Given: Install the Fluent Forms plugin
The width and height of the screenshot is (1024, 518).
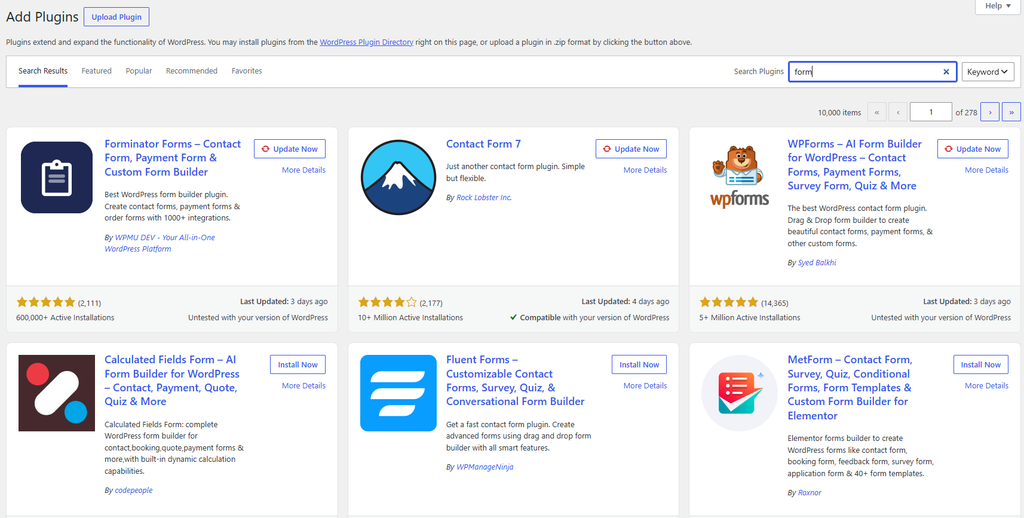Looking at the screenshot, I should point(639,364).
